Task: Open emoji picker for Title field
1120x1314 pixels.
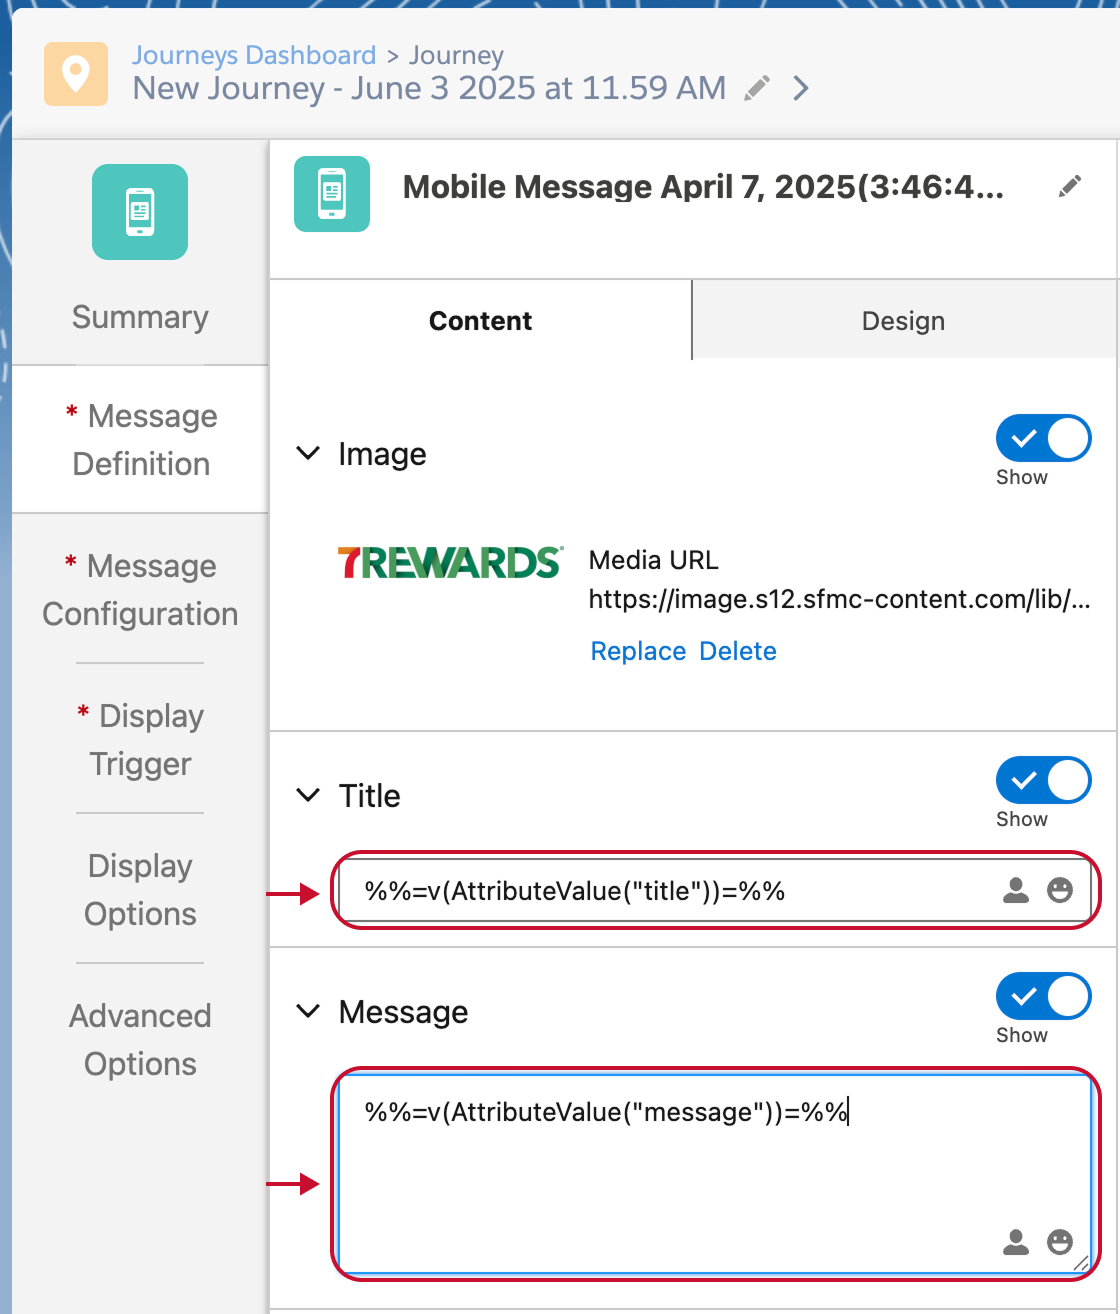Action: [x=1060, y=890]
